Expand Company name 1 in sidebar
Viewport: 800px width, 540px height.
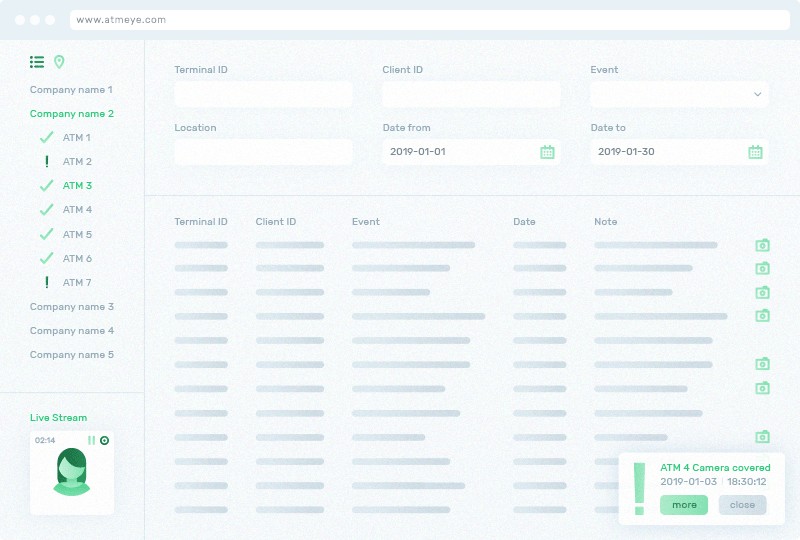tap(71, 90)
